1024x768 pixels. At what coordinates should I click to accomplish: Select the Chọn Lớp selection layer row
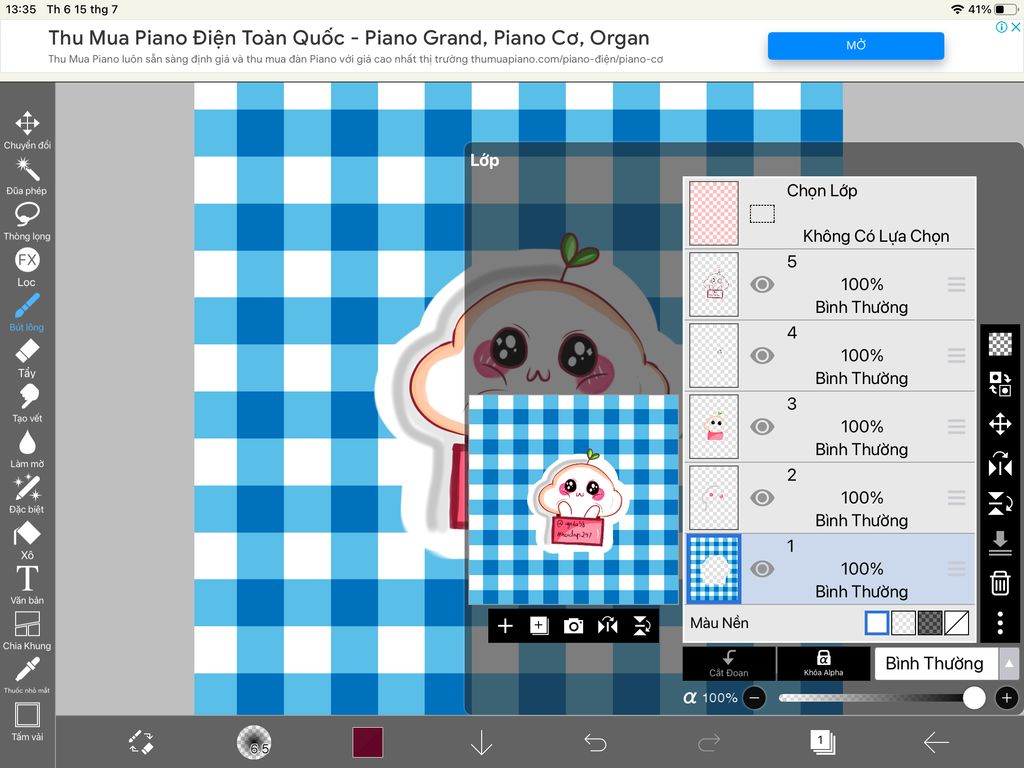[830, 214]
